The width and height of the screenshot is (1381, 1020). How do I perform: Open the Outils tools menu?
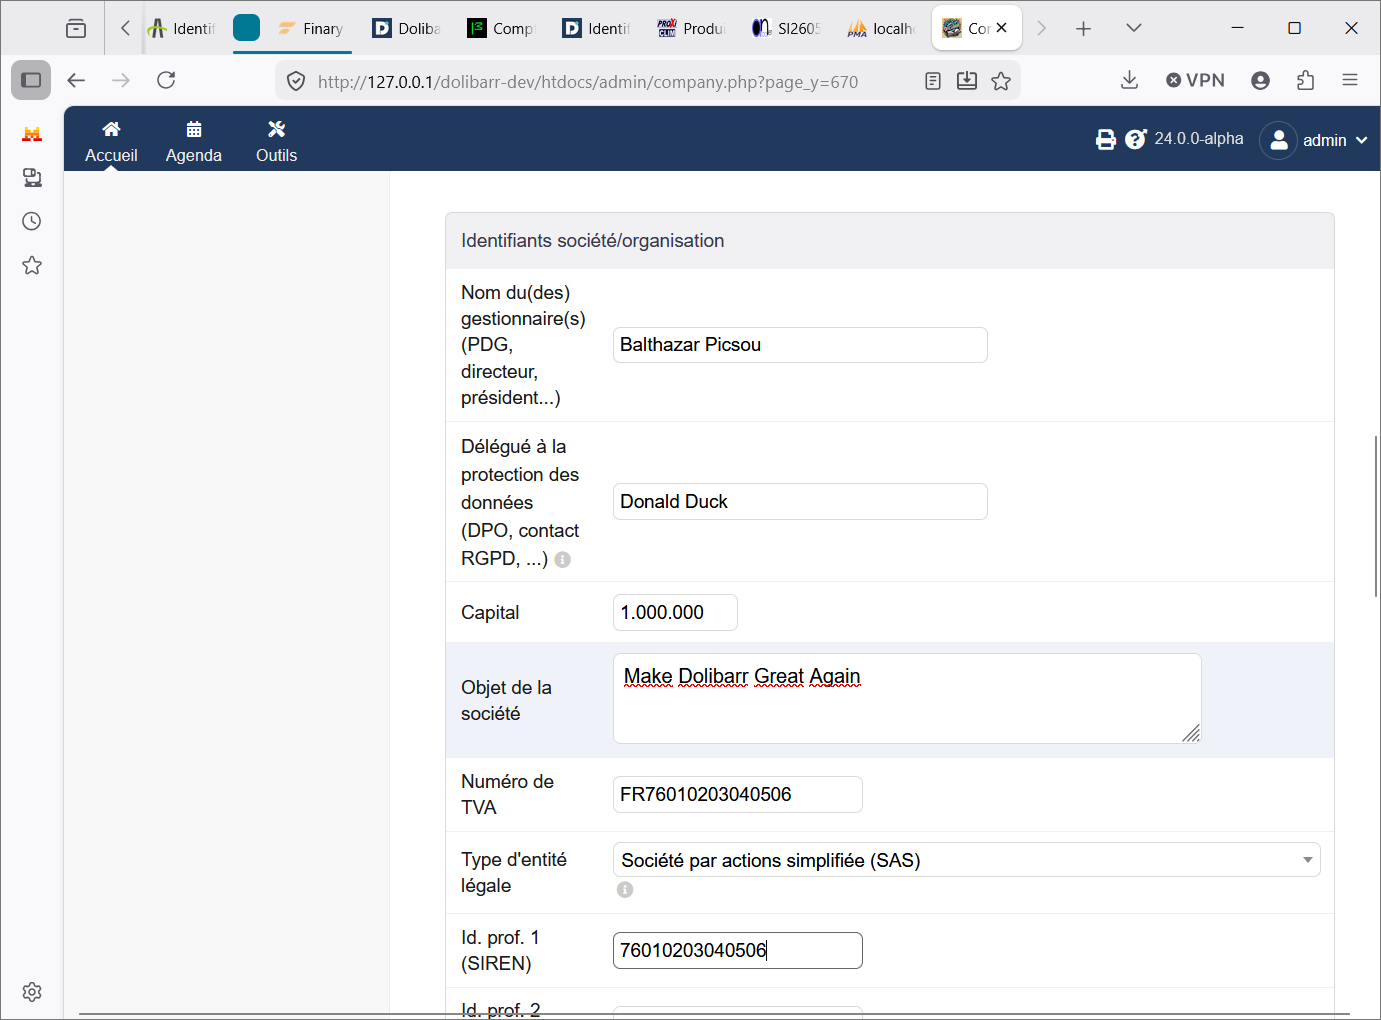(276, 141)
